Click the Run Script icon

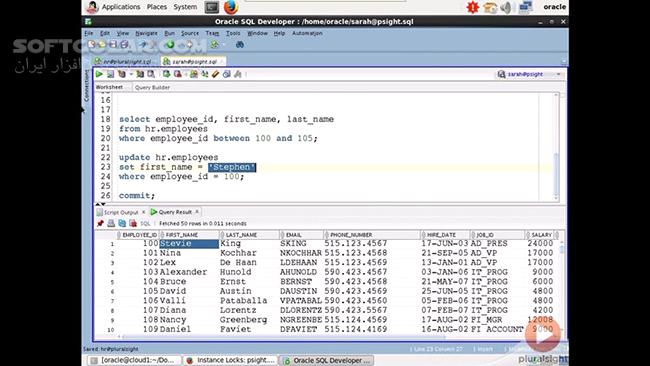pos(110,74)
